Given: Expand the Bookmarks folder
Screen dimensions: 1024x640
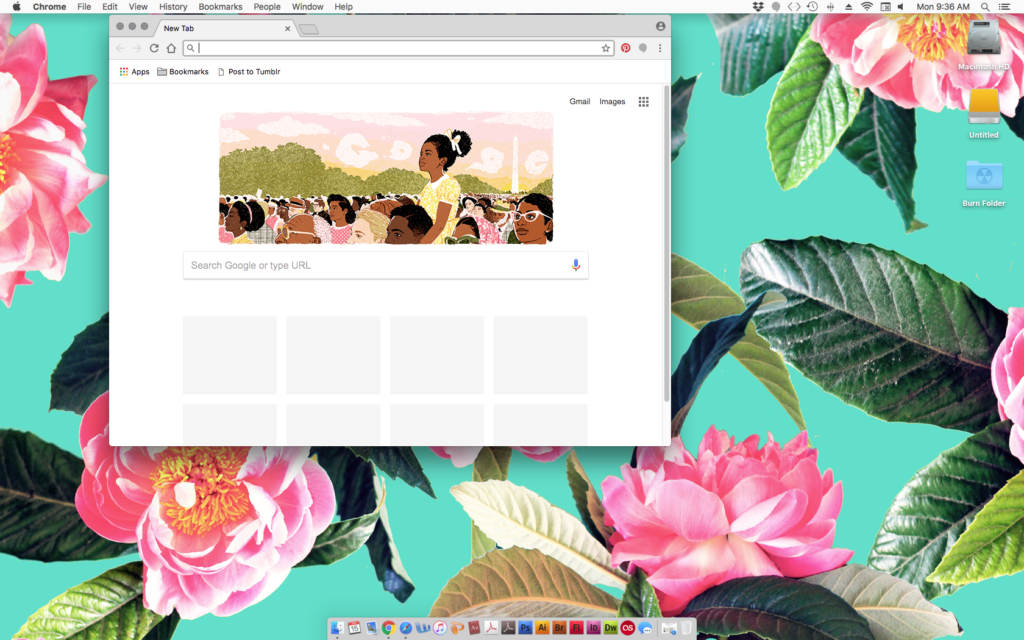Looking at the screenshot, I should pos(183,72).
